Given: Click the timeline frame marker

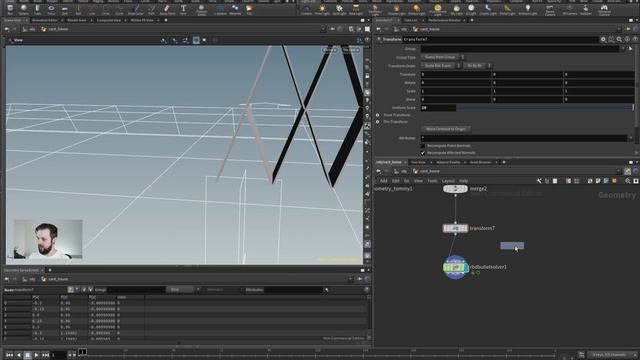Looking at the screenshot, I should [82, 351].
